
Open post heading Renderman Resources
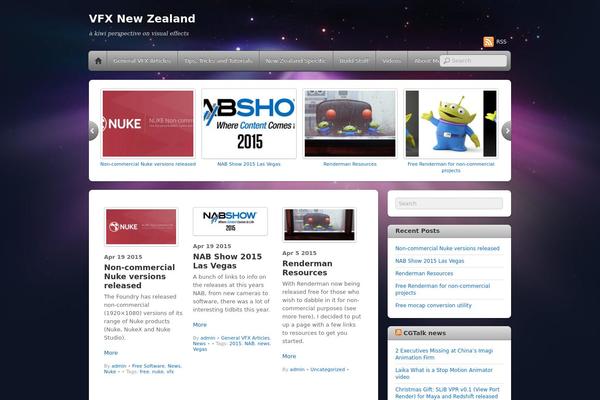pyautogui.click(x=307, y=268)
